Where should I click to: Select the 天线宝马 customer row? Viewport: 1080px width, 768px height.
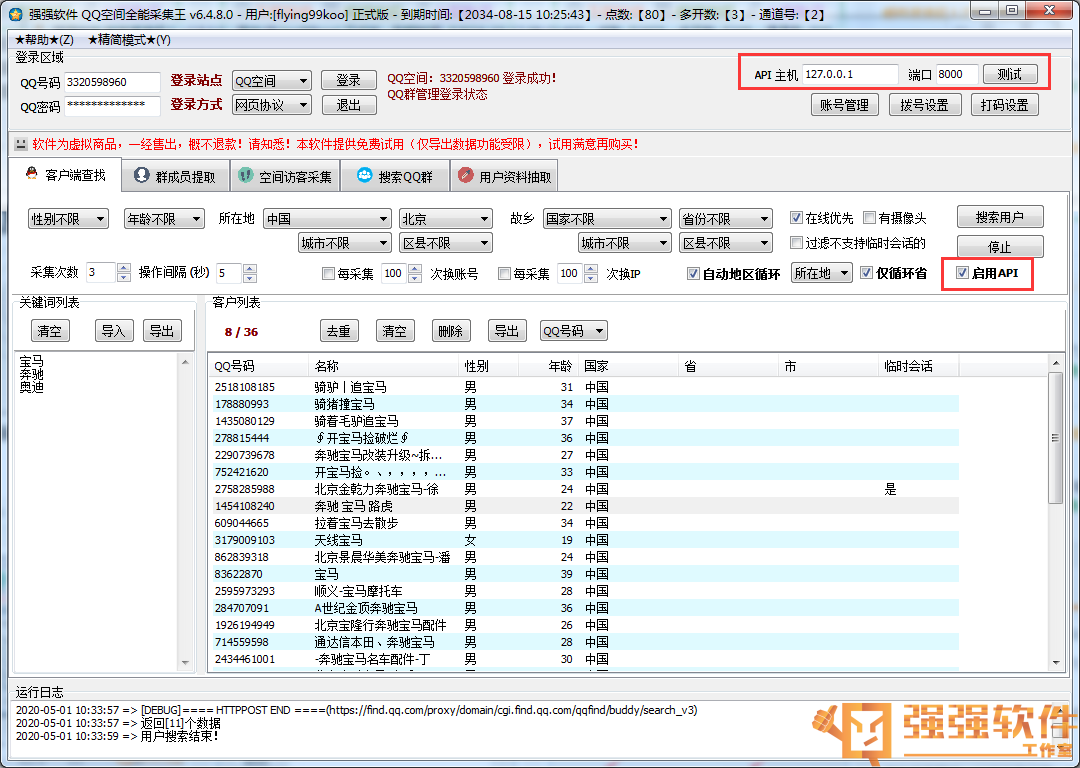click(x=583, y=540)
